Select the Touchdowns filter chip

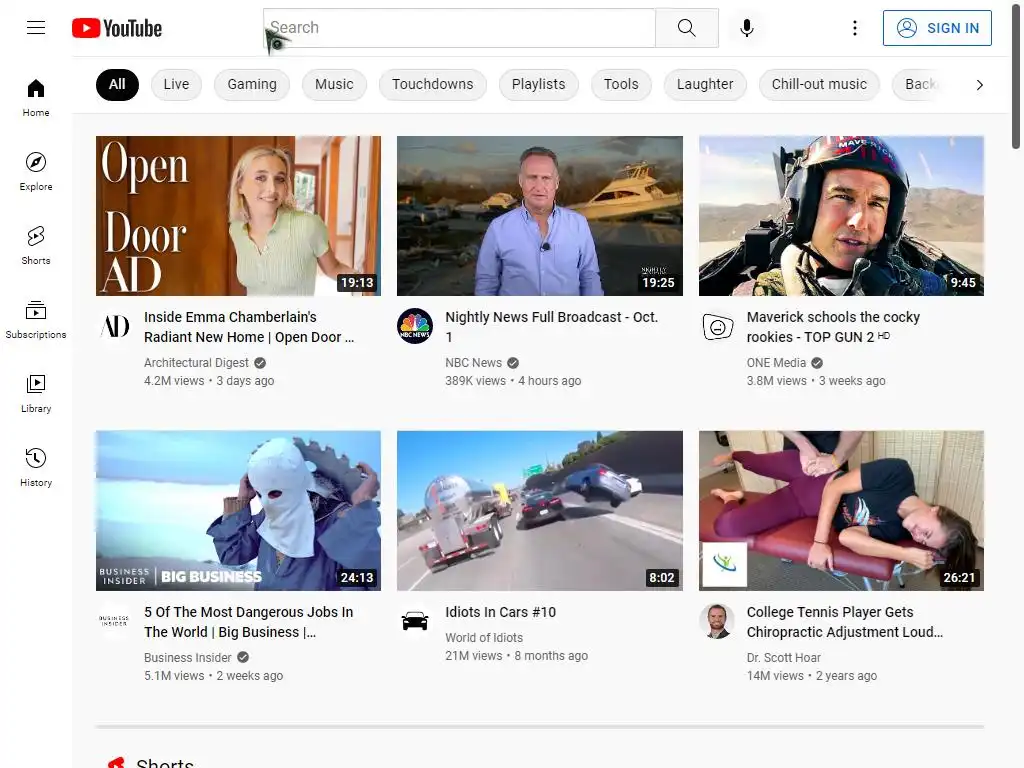432,84
